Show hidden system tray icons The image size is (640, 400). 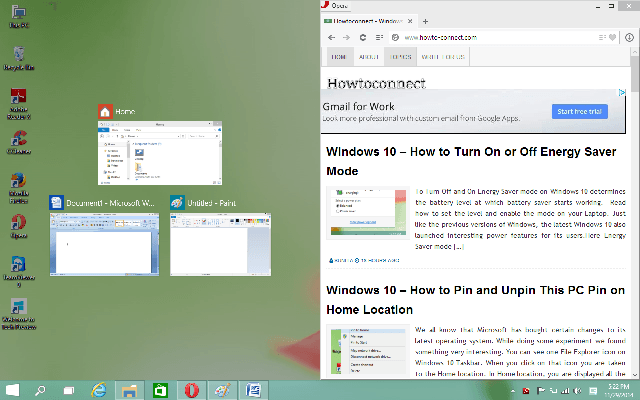coord(513,391)
